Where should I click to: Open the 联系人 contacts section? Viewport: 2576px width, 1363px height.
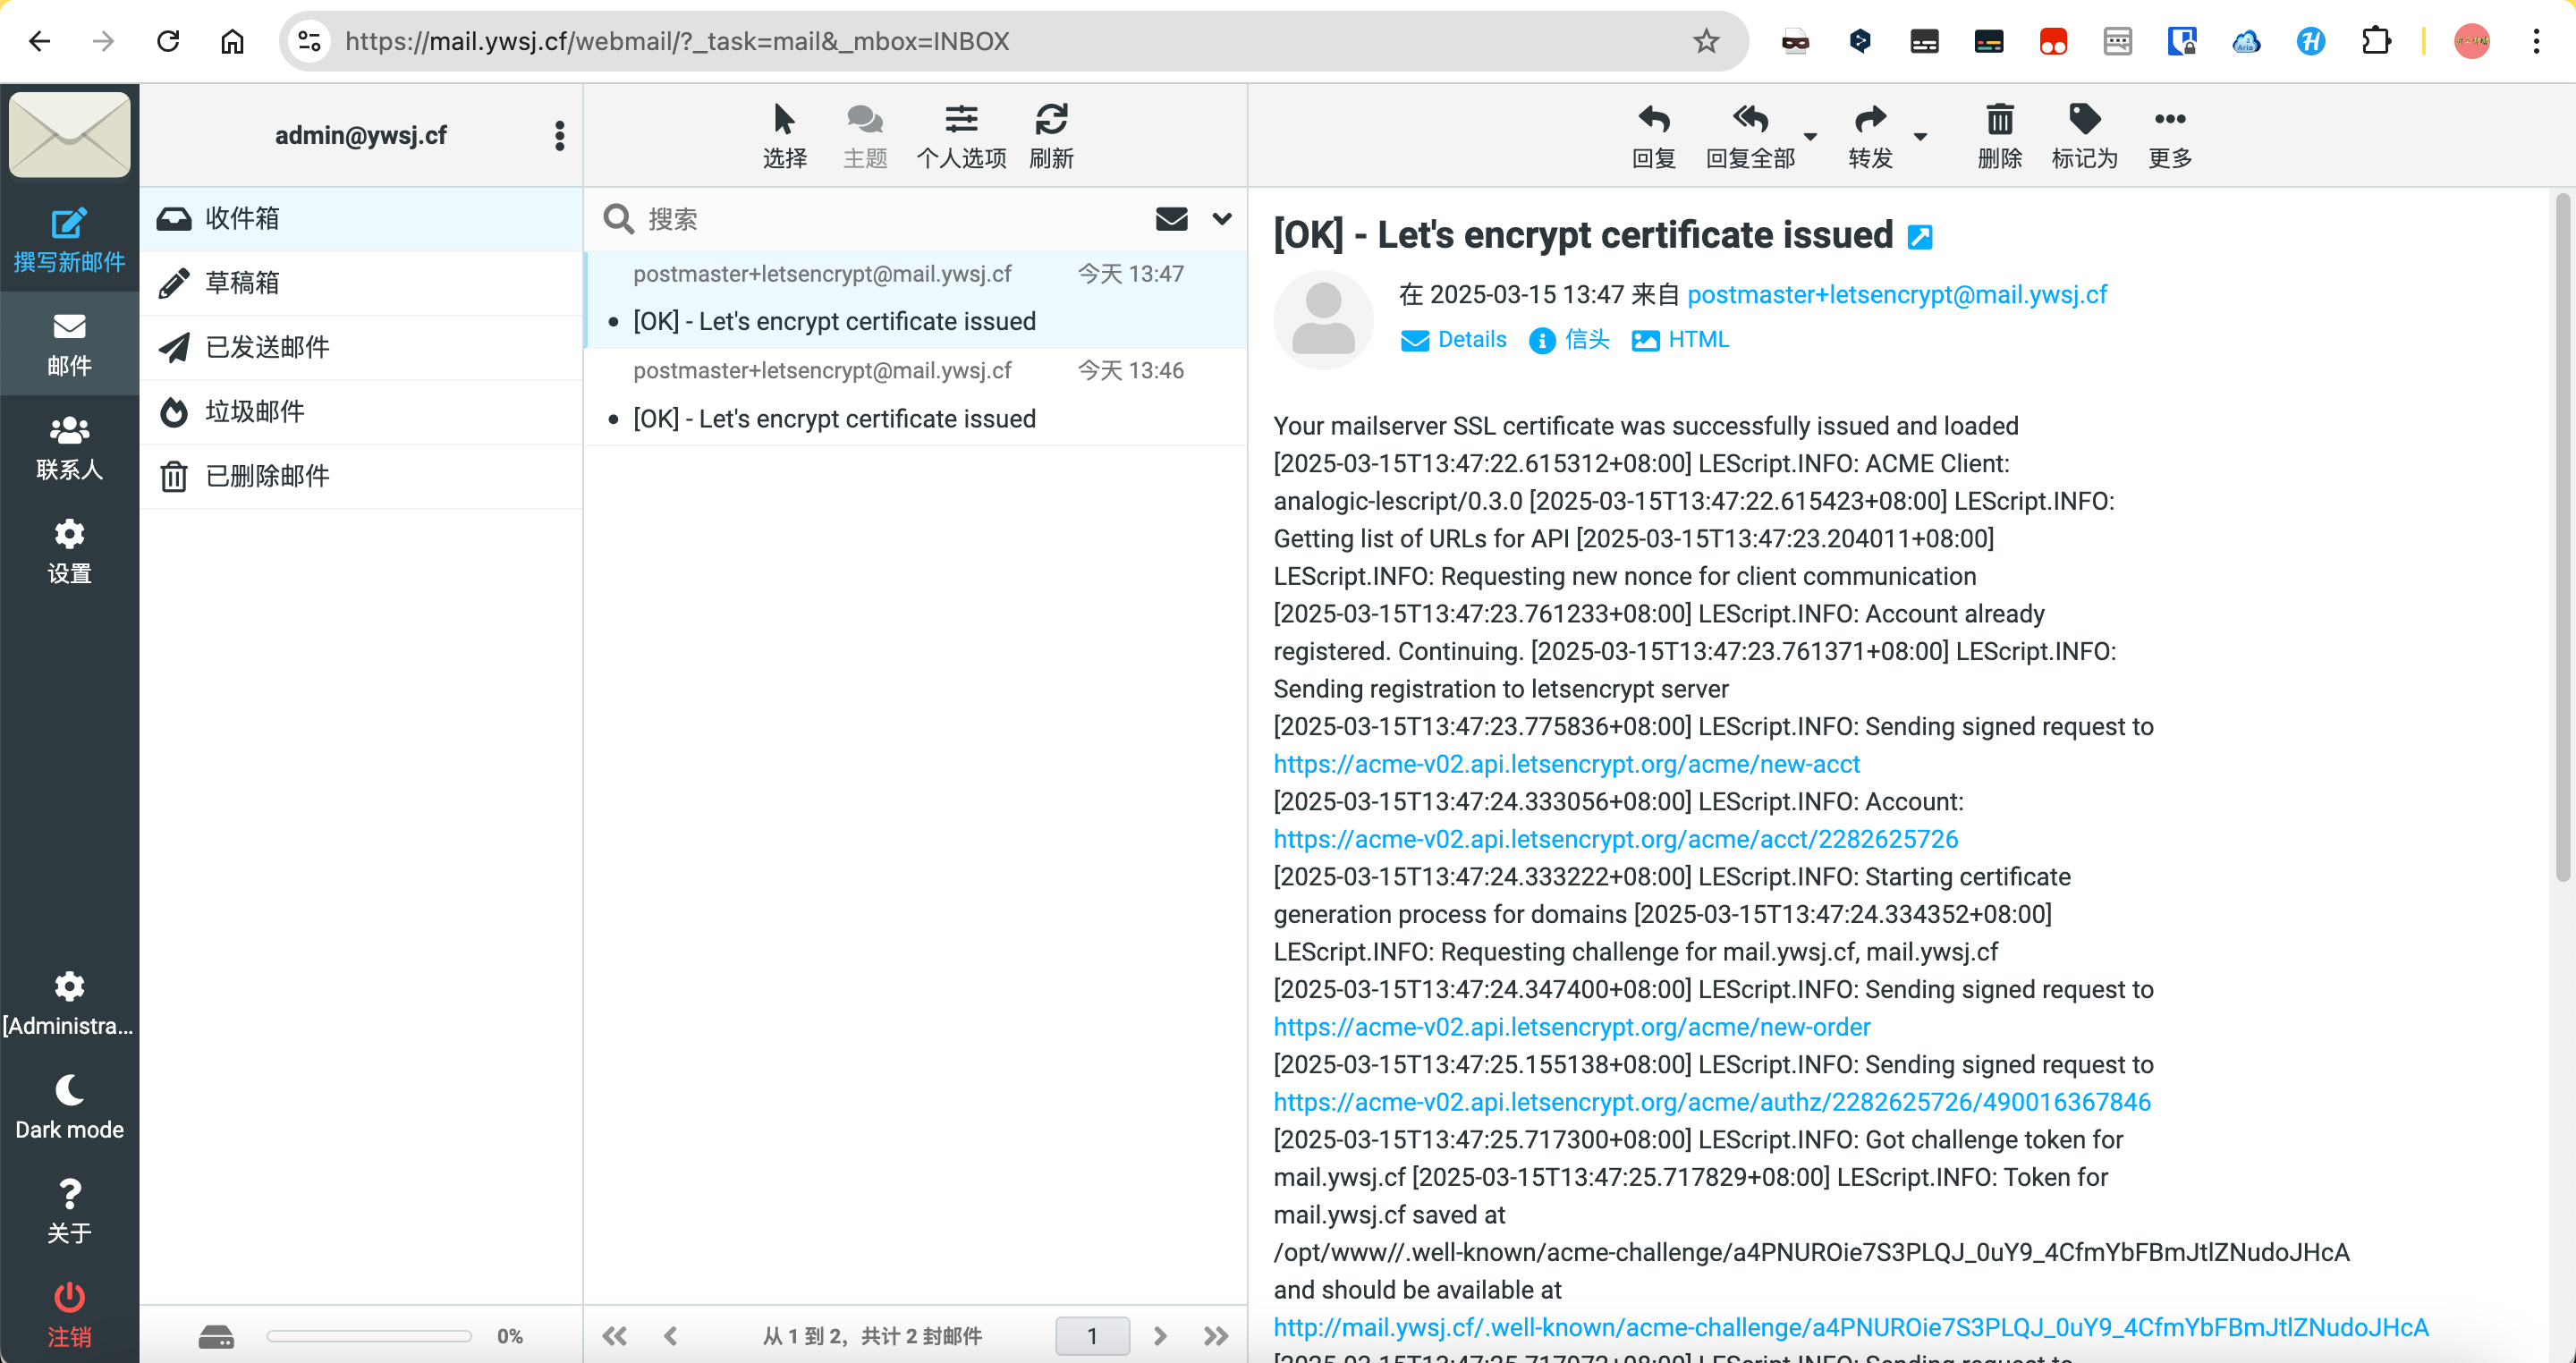(x=69, y=448)
